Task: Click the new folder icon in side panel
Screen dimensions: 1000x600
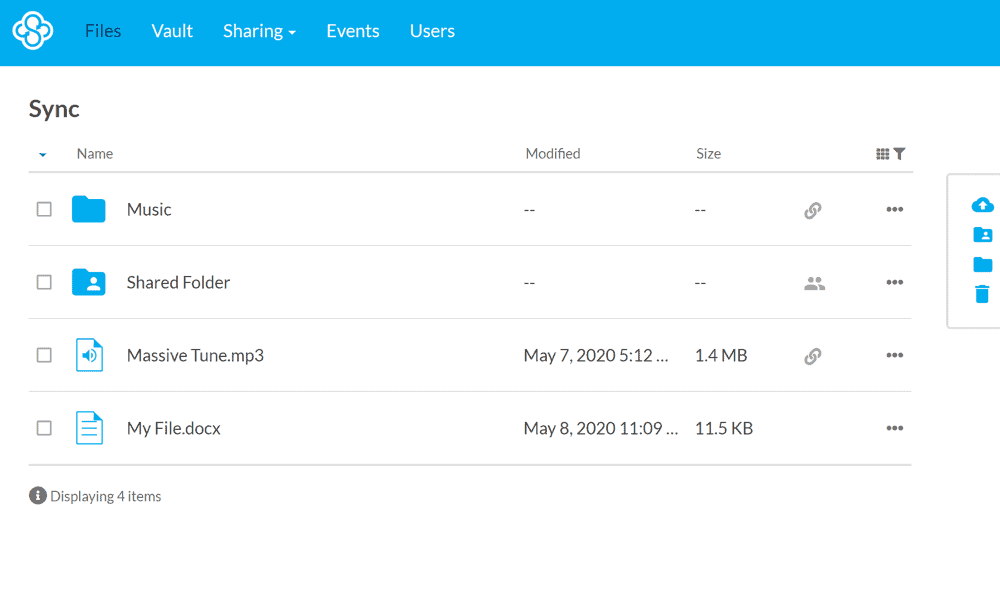Action: coord(982,265)
